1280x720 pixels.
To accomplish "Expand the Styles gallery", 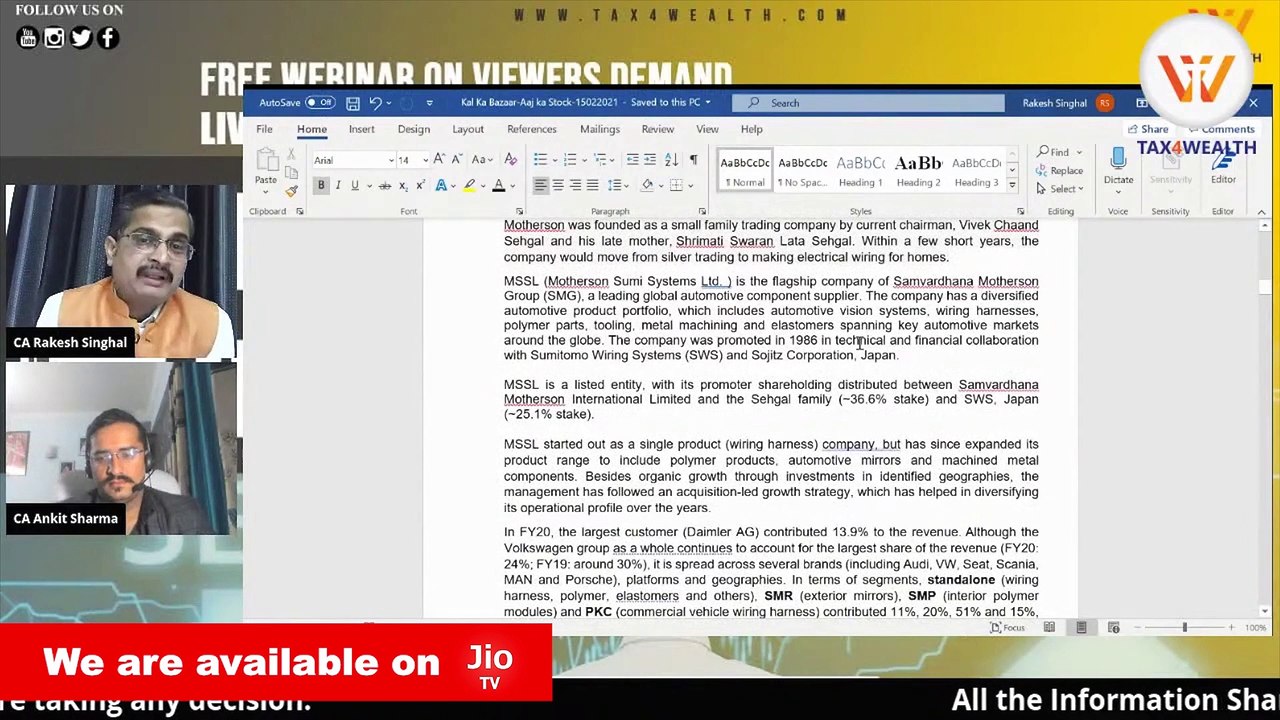I will click(x=1011, y=185).
